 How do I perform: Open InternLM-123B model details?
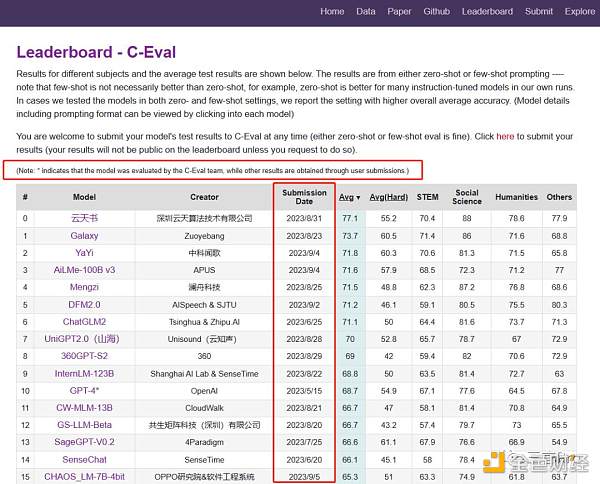(84, 374)
